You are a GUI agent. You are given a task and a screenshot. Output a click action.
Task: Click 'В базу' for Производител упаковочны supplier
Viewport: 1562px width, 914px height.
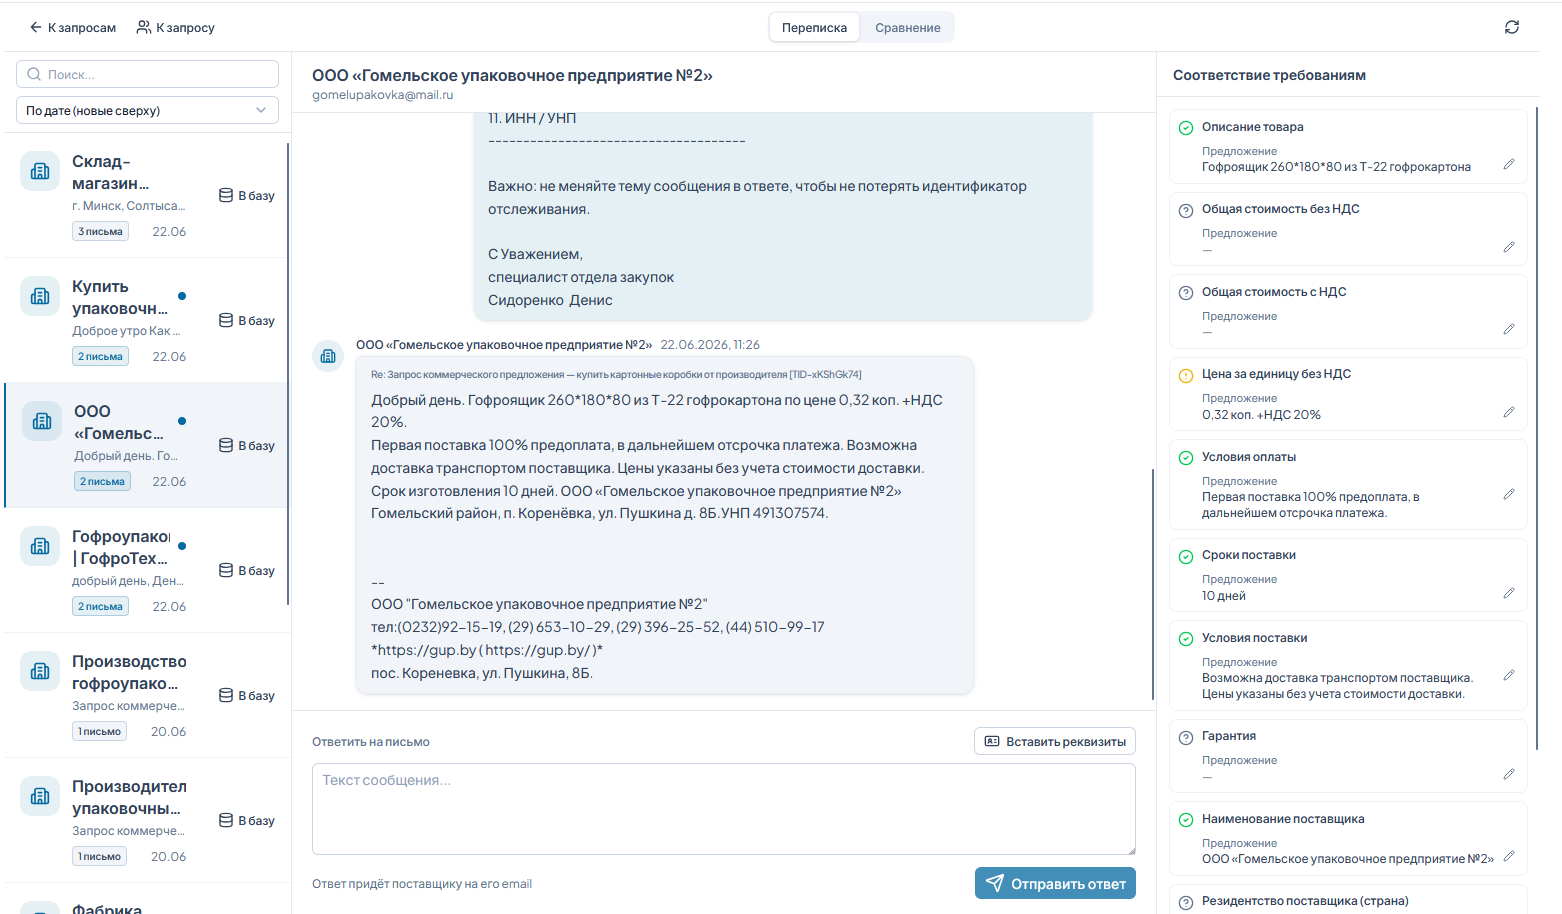[x=247, y=820]
